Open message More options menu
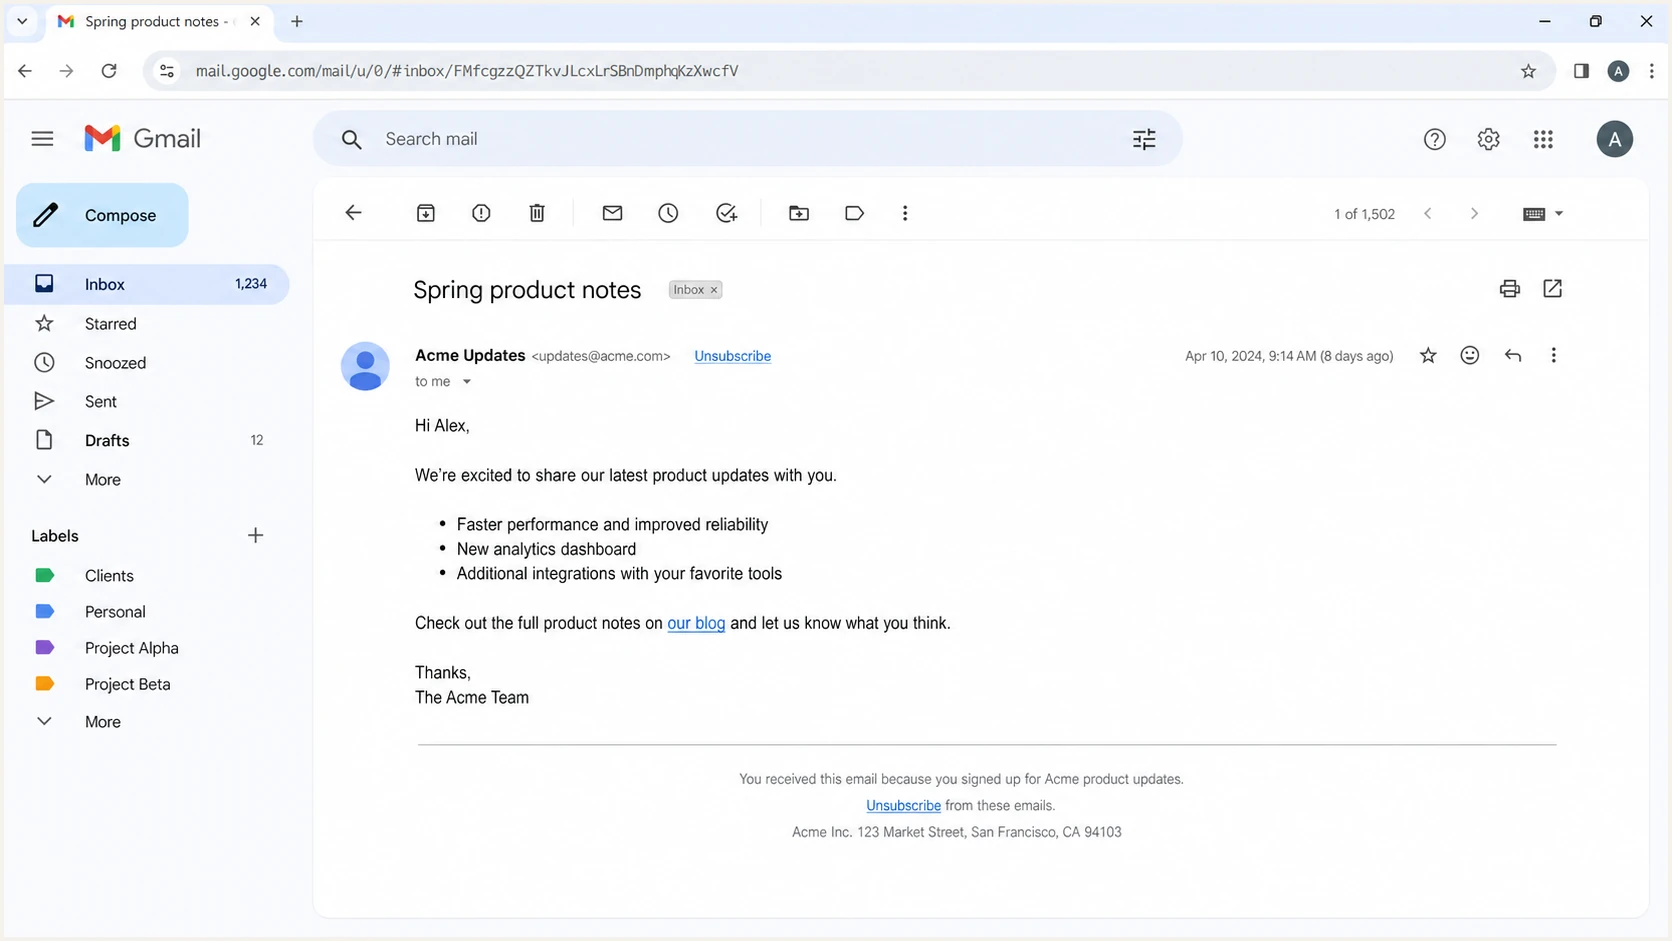Screen dimensions: 1672x941 1553,355
